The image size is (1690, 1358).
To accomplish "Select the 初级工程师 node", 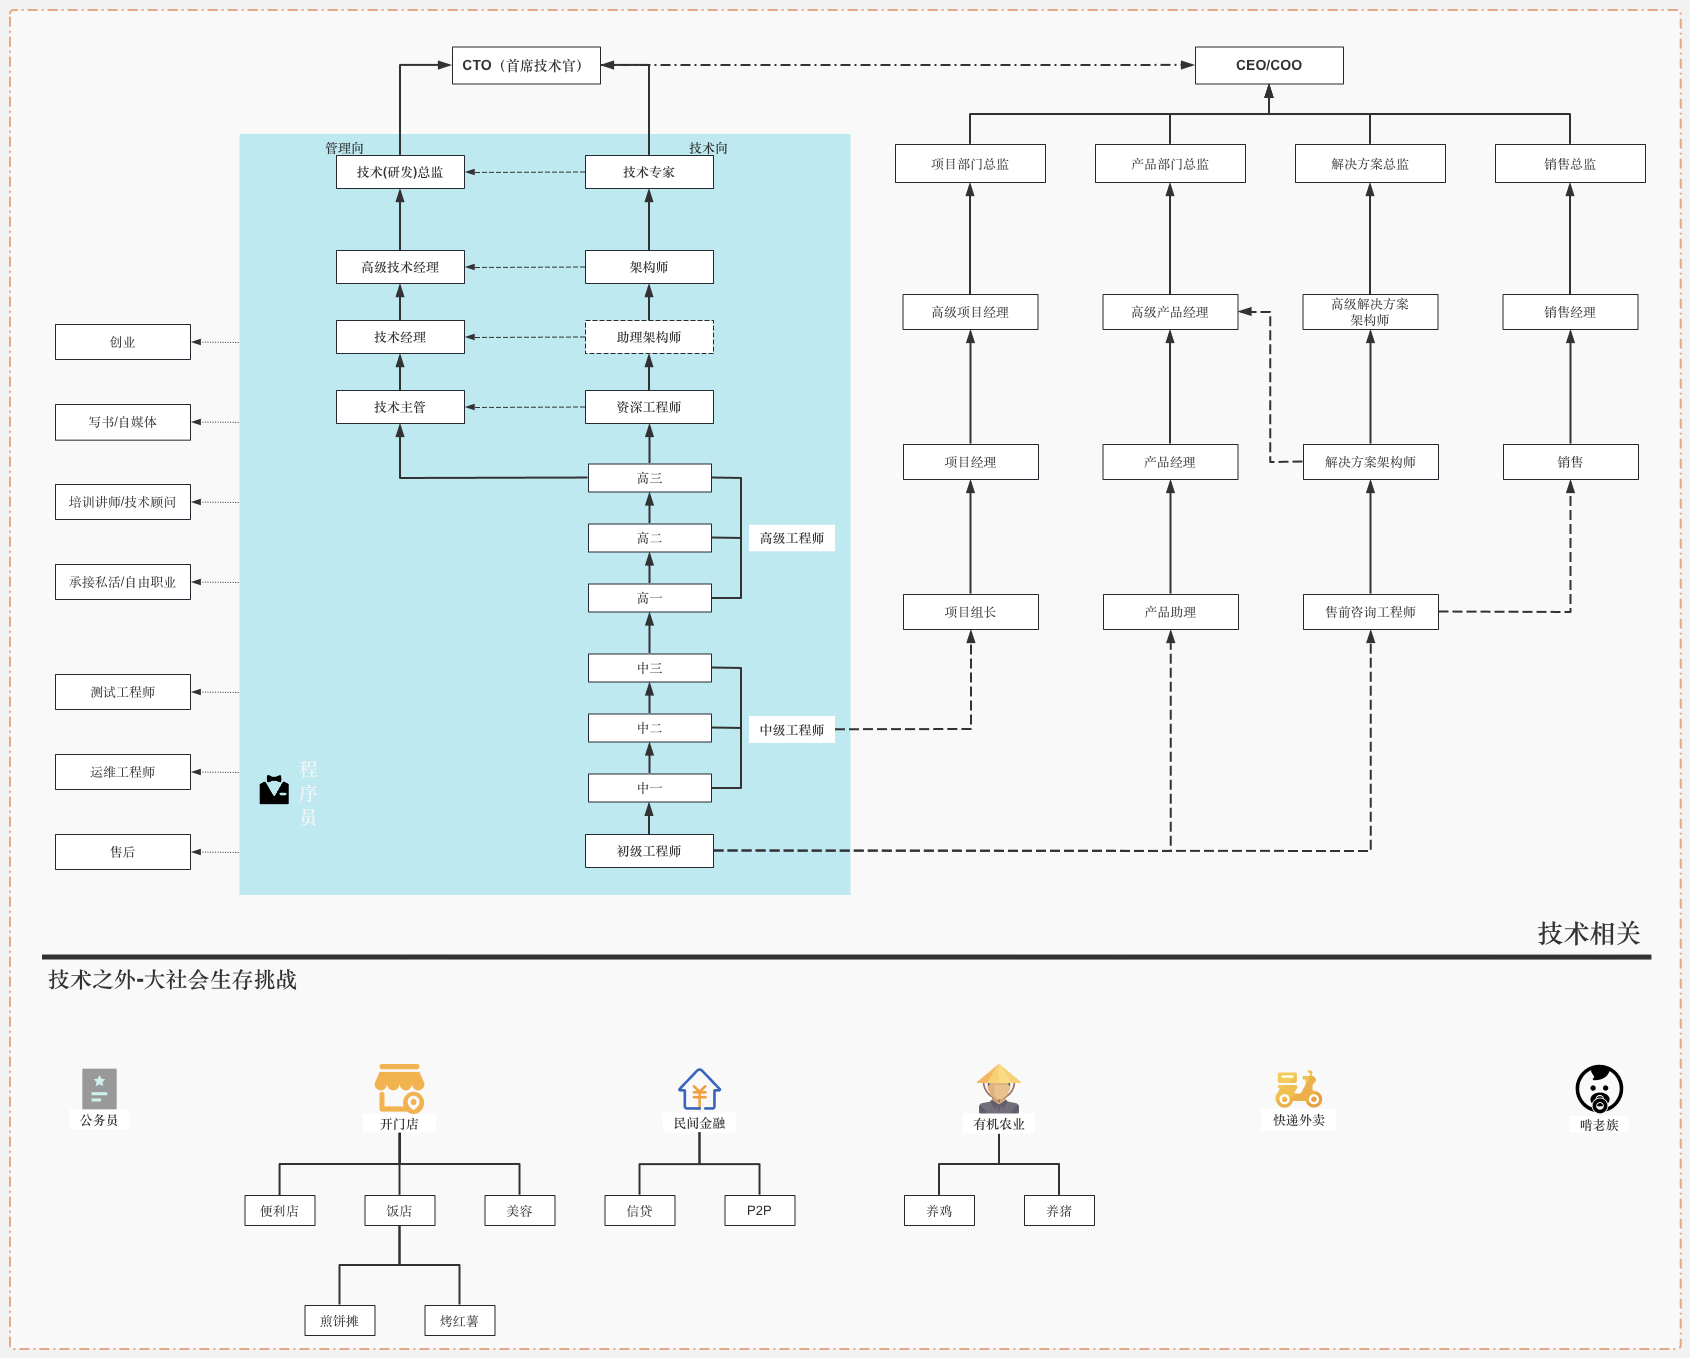I will [649, 851].
